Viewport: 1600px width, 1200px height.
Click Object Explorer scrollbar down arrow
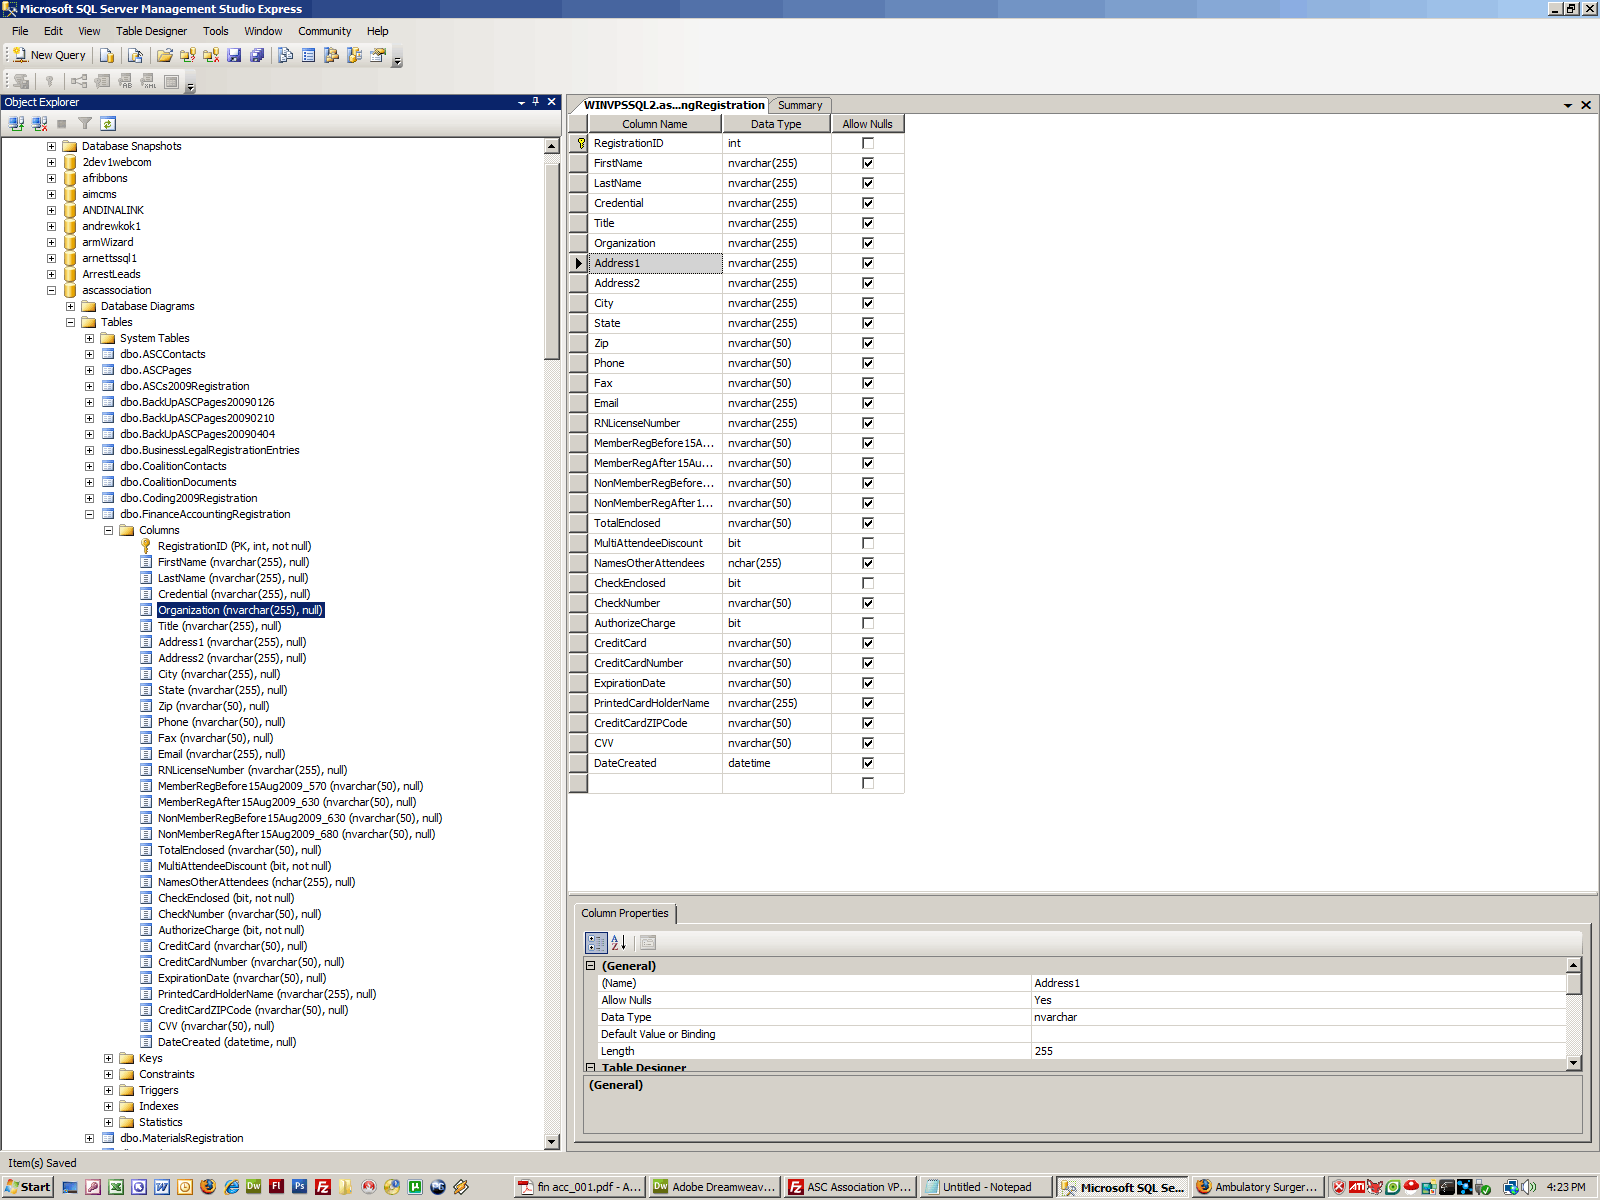552,1141
